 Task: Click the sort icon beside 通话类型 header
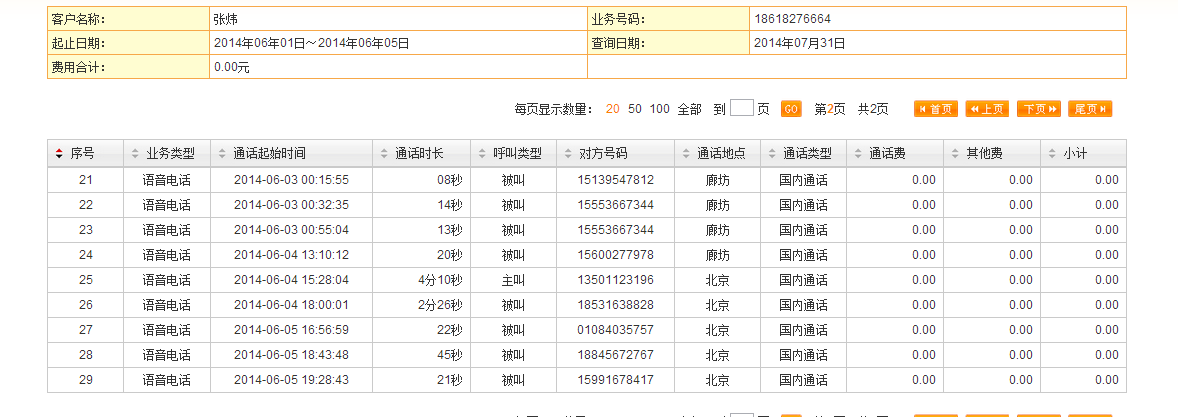tap(771, 154)
